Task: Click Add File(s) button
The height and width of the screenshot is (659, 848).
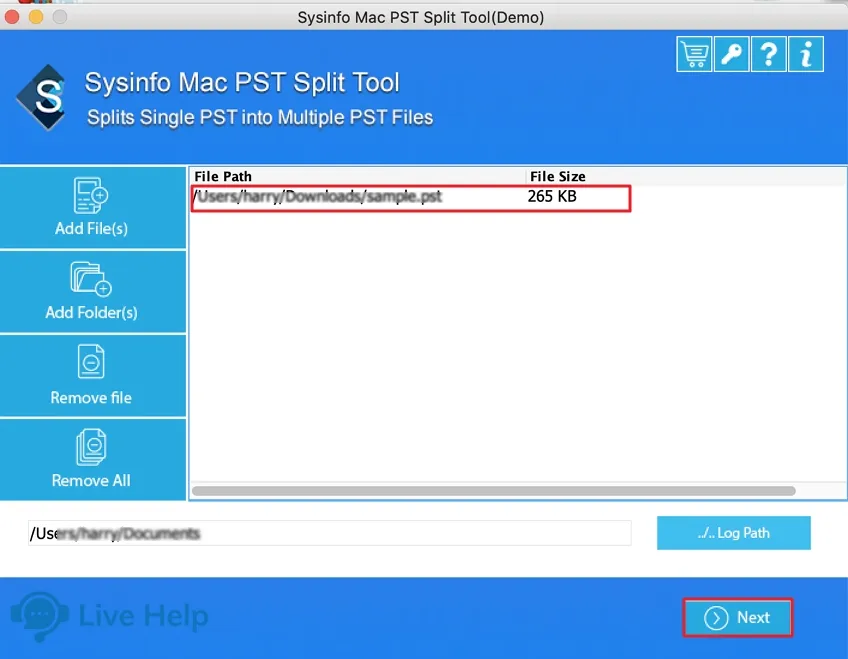Action: (x=93, y=208)
